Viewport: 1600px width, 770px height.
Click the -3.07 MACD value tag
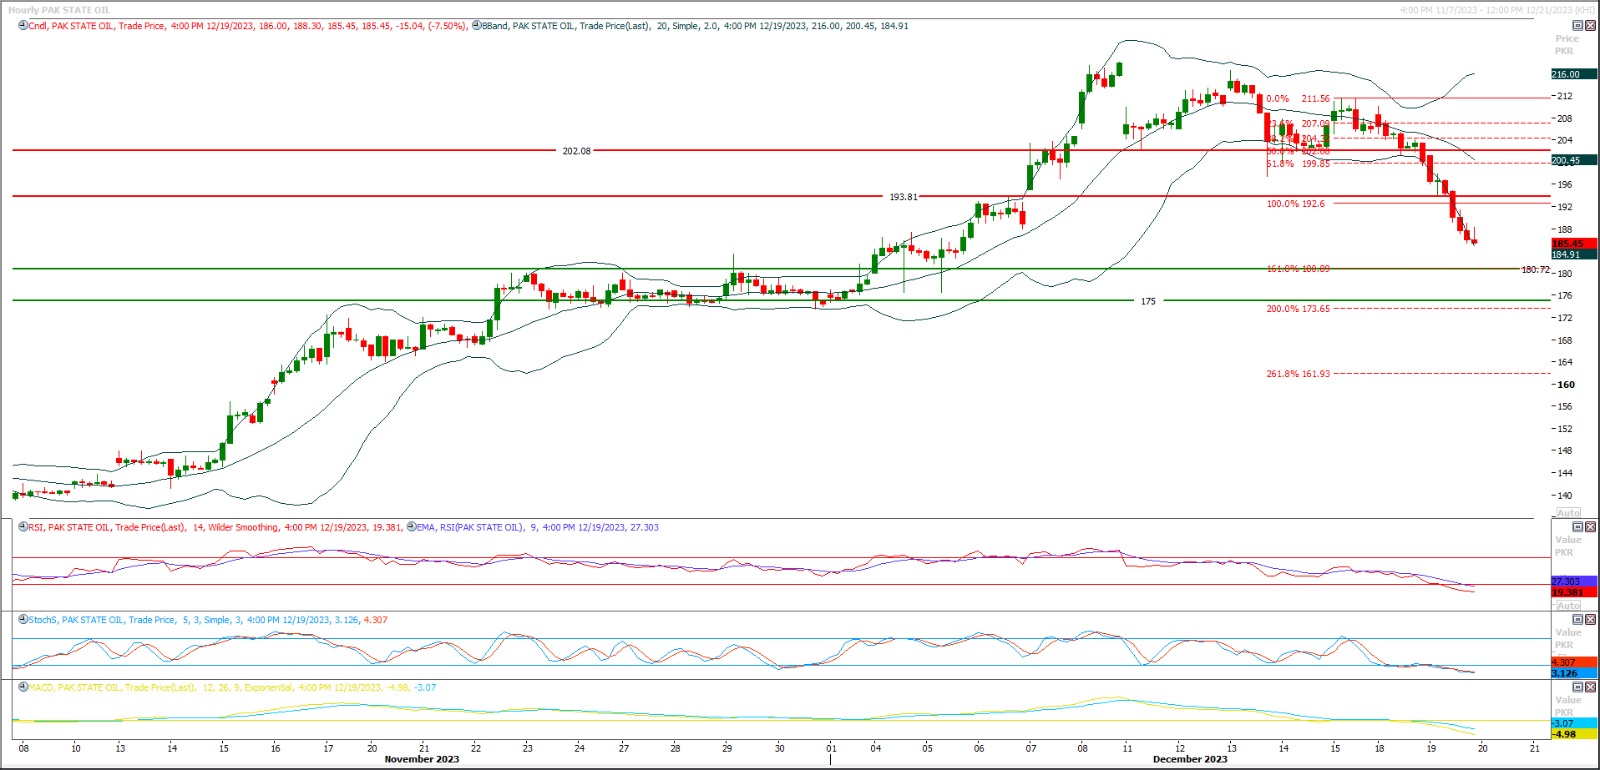coord(1573,723)
